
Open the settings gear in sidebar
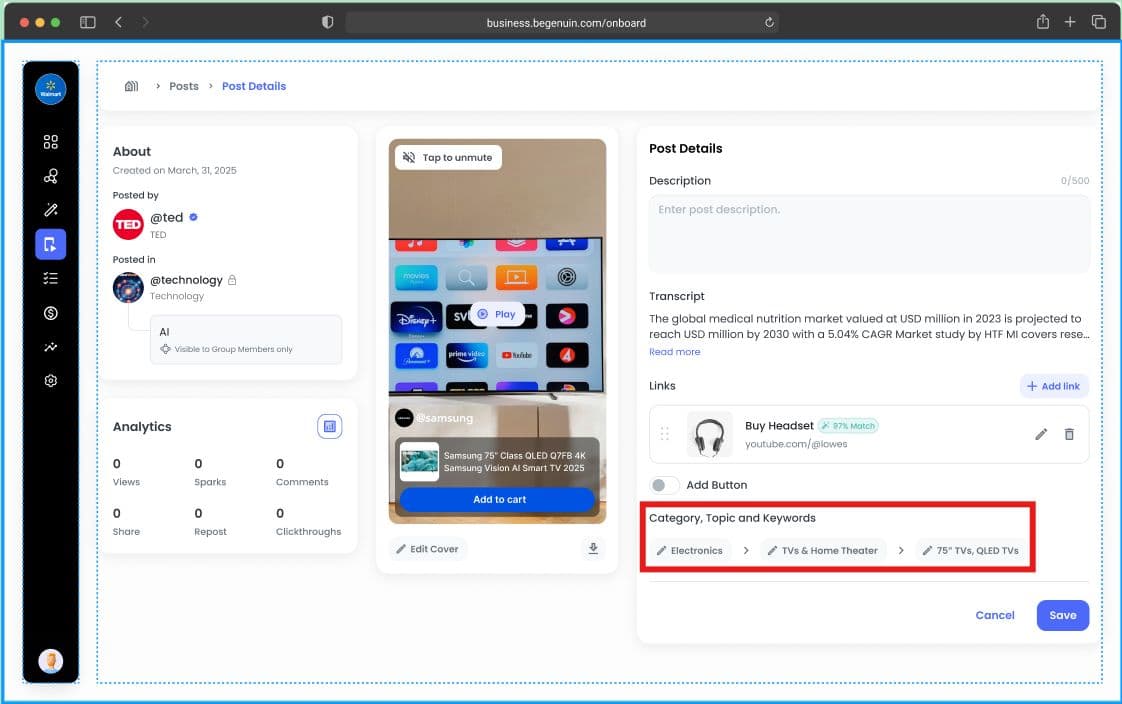(x=50, y=381)
